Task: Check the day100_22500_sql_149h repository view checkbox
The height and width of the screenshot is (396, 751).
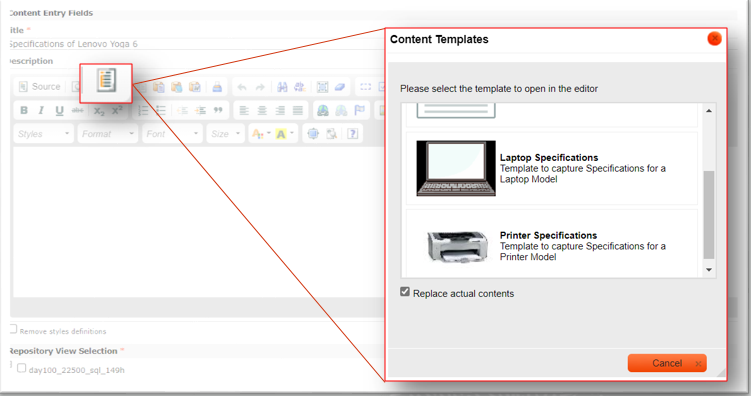Action: [22, 368]
